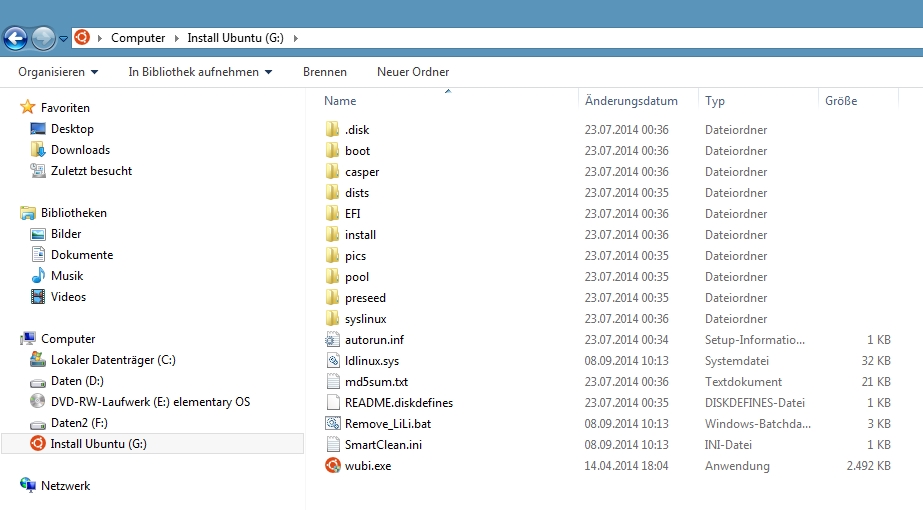
Task: Select the EFI folder icon
Action: pyautogui.click(x=333, y=213)
